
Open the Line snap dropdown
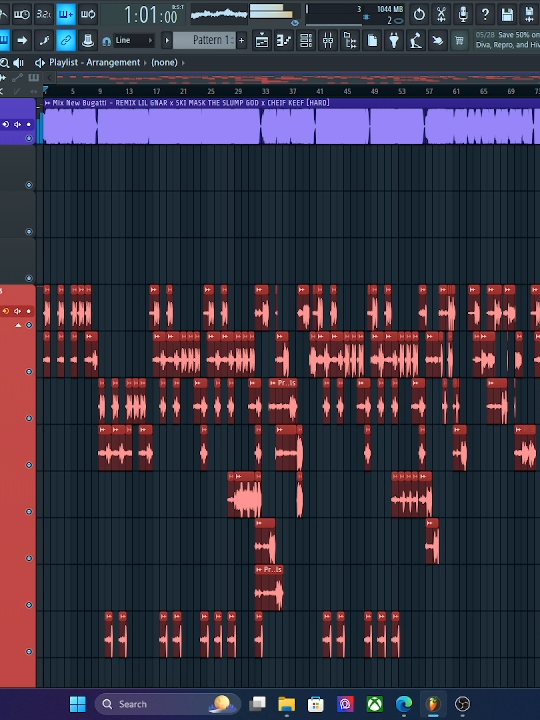pos(134,40)
